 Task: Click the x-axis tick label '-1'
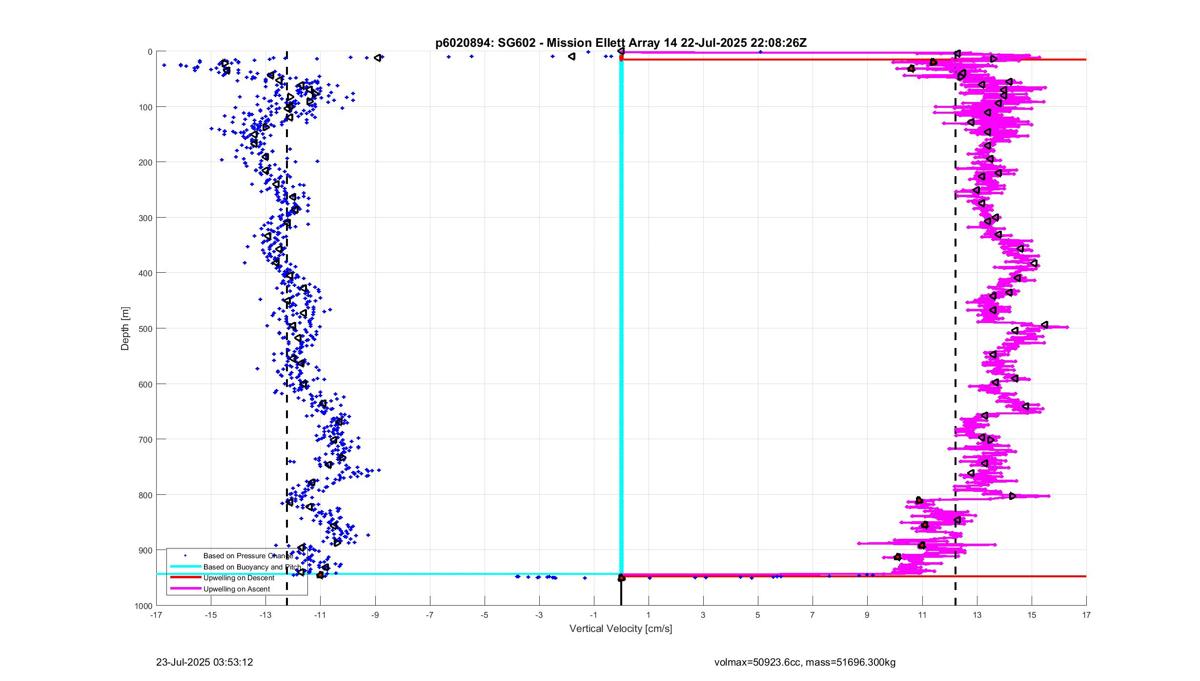click(x=594, y=615)
